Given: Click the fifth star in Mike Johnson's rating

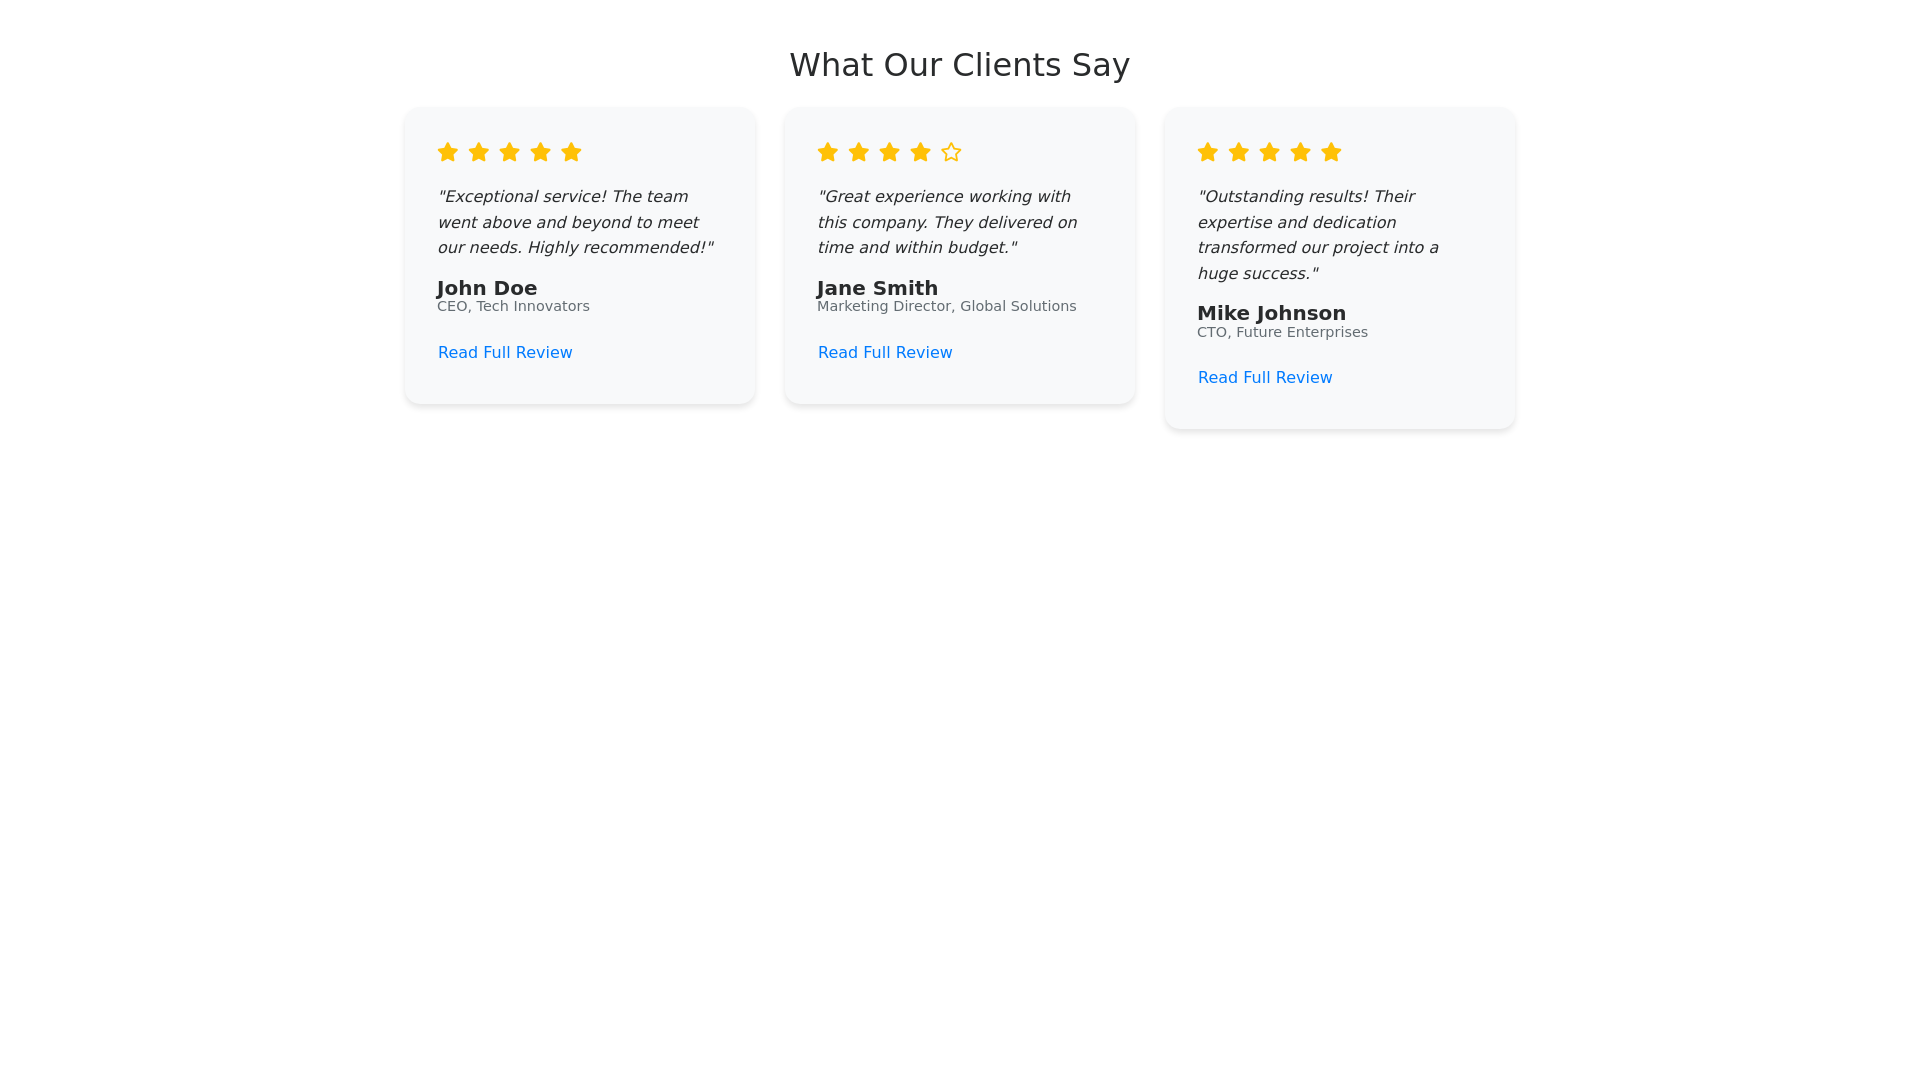Looking at the screenshot, I should point(1331,152).
